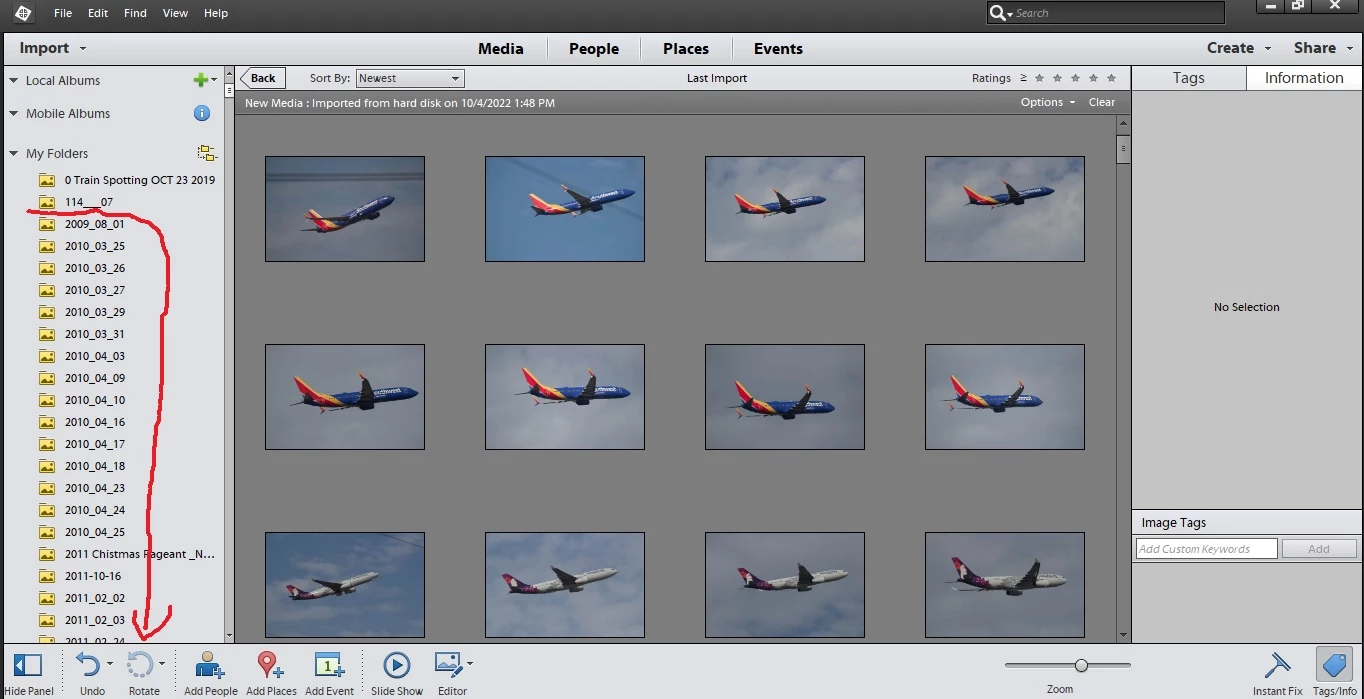The image size is (1364, 699).
Task: Open the Import dropdown
Action: click(53, 48)
